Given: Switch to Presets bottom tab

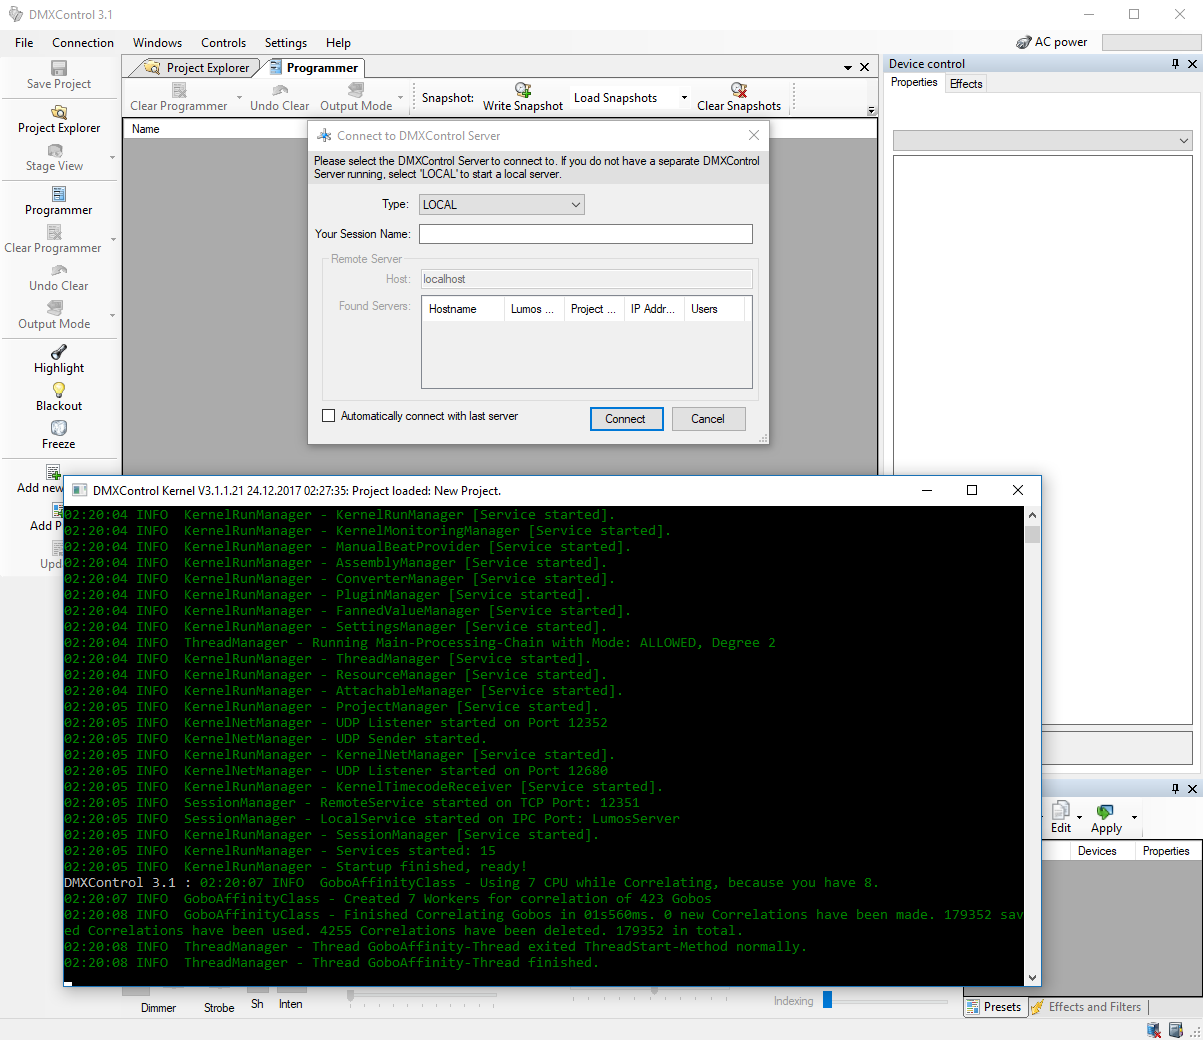Looking at the screenshot, I should [995, 1007].
